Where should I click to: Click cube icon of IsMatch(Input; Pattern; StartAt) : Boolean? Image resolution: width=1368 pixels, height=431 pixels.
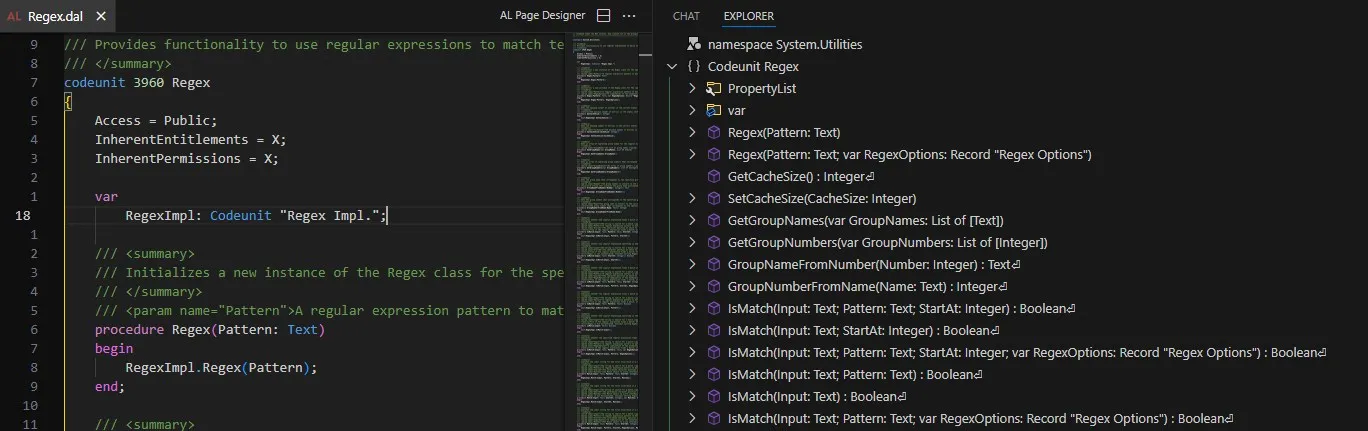coord(713,308)
